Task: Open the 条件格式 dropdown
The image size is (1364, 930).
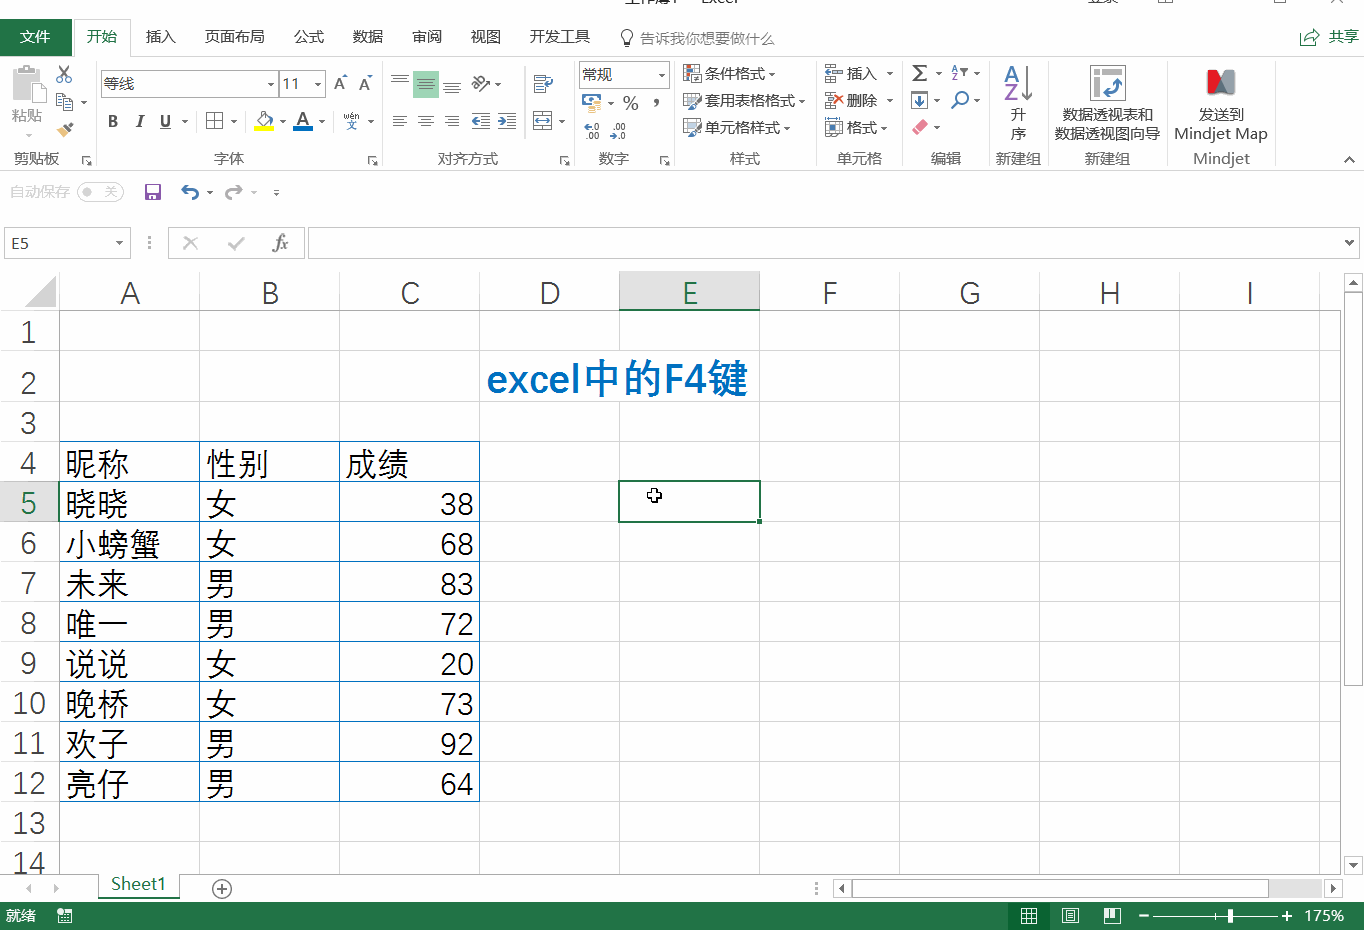Action: [x=730, y=73]
